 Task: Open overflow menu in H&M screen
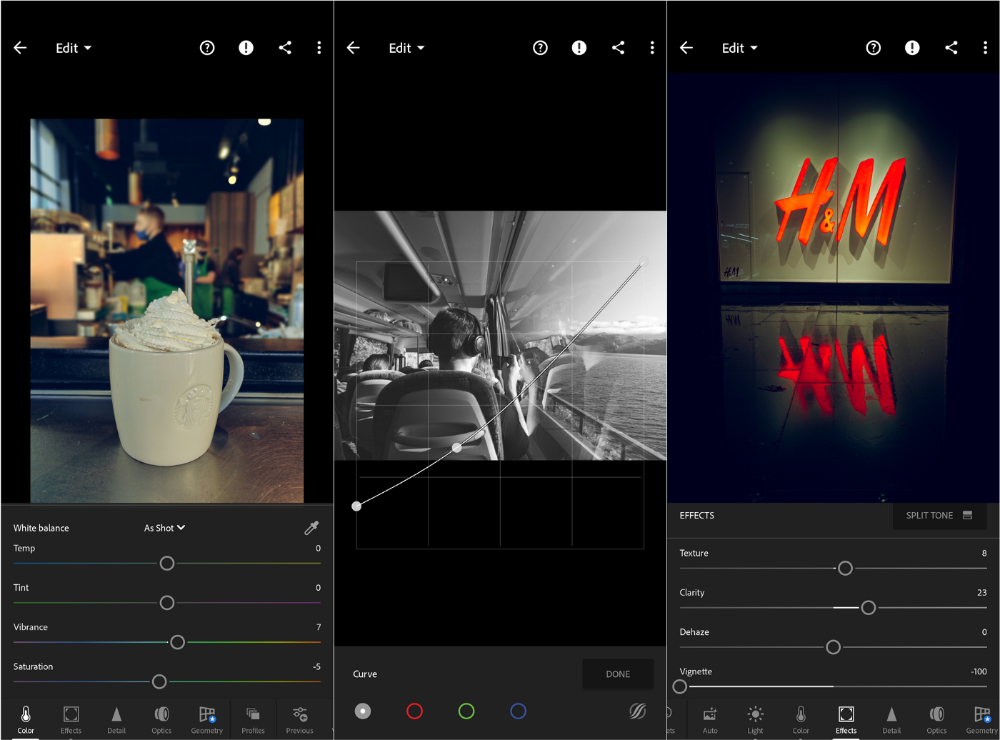(985, 48)
